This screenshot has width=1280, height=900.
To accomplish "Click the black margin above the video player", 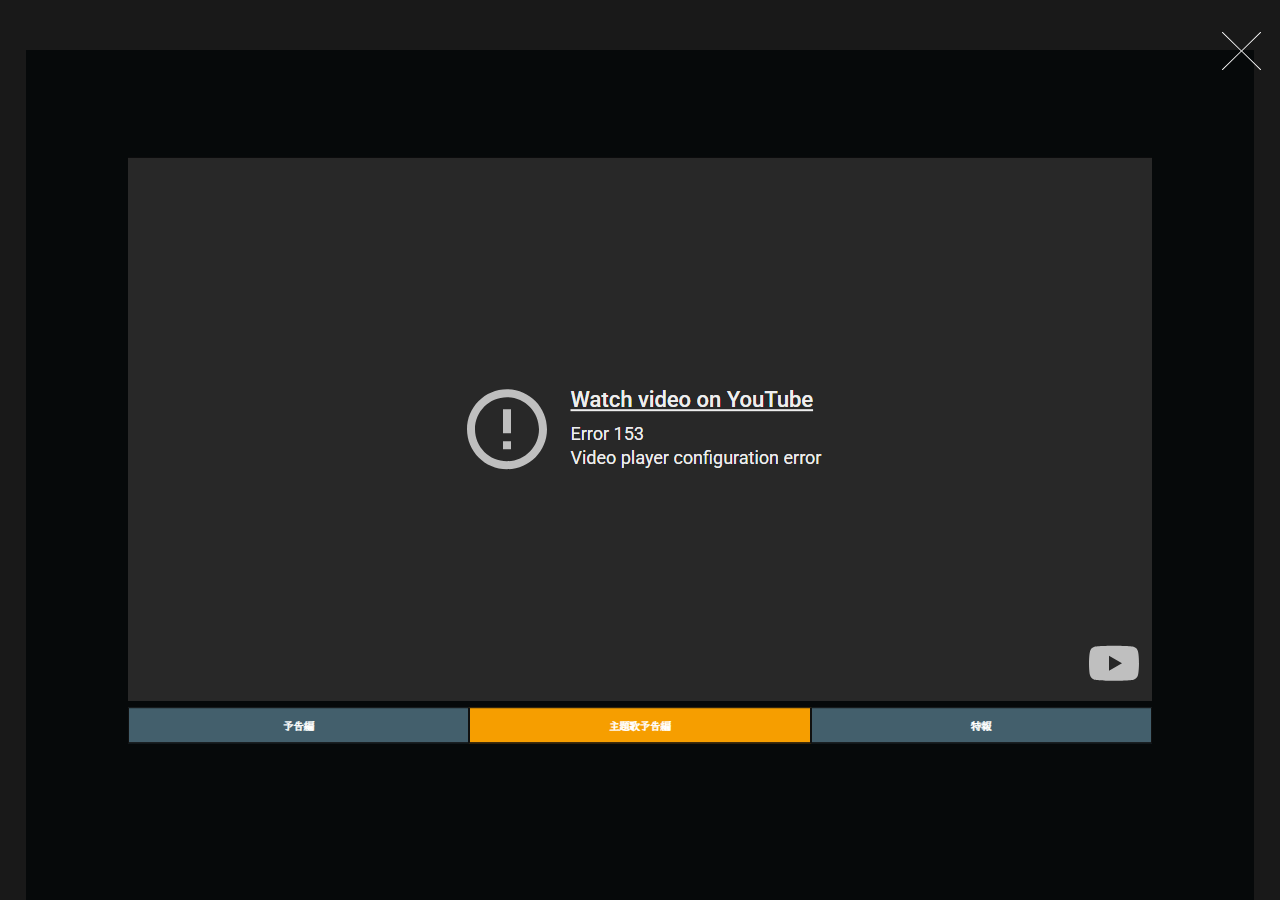I will pyautogui.click(x=640, y=104).
